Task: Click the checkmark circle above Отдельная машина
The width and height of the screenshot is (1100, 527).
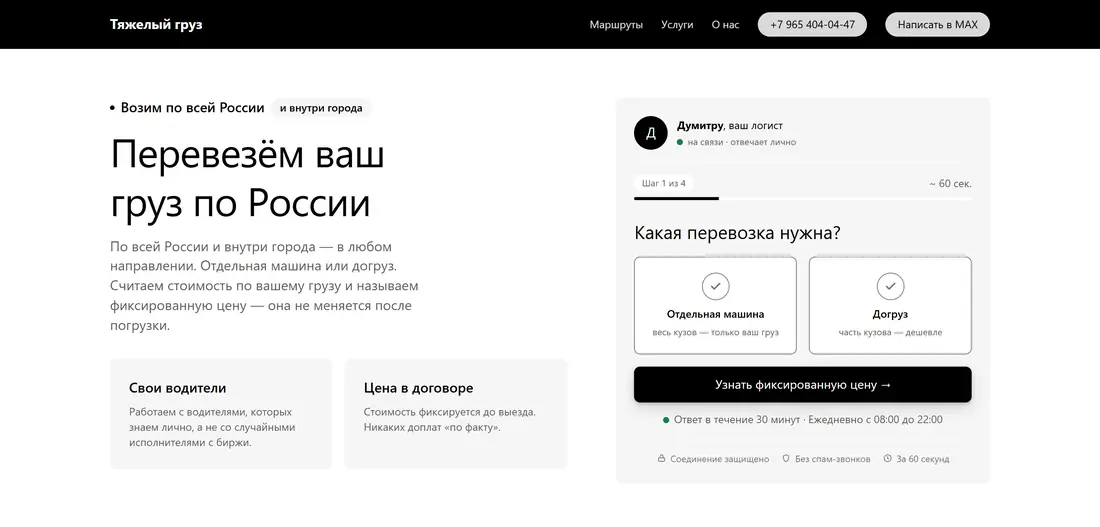Action: click(x=716, y=286)
